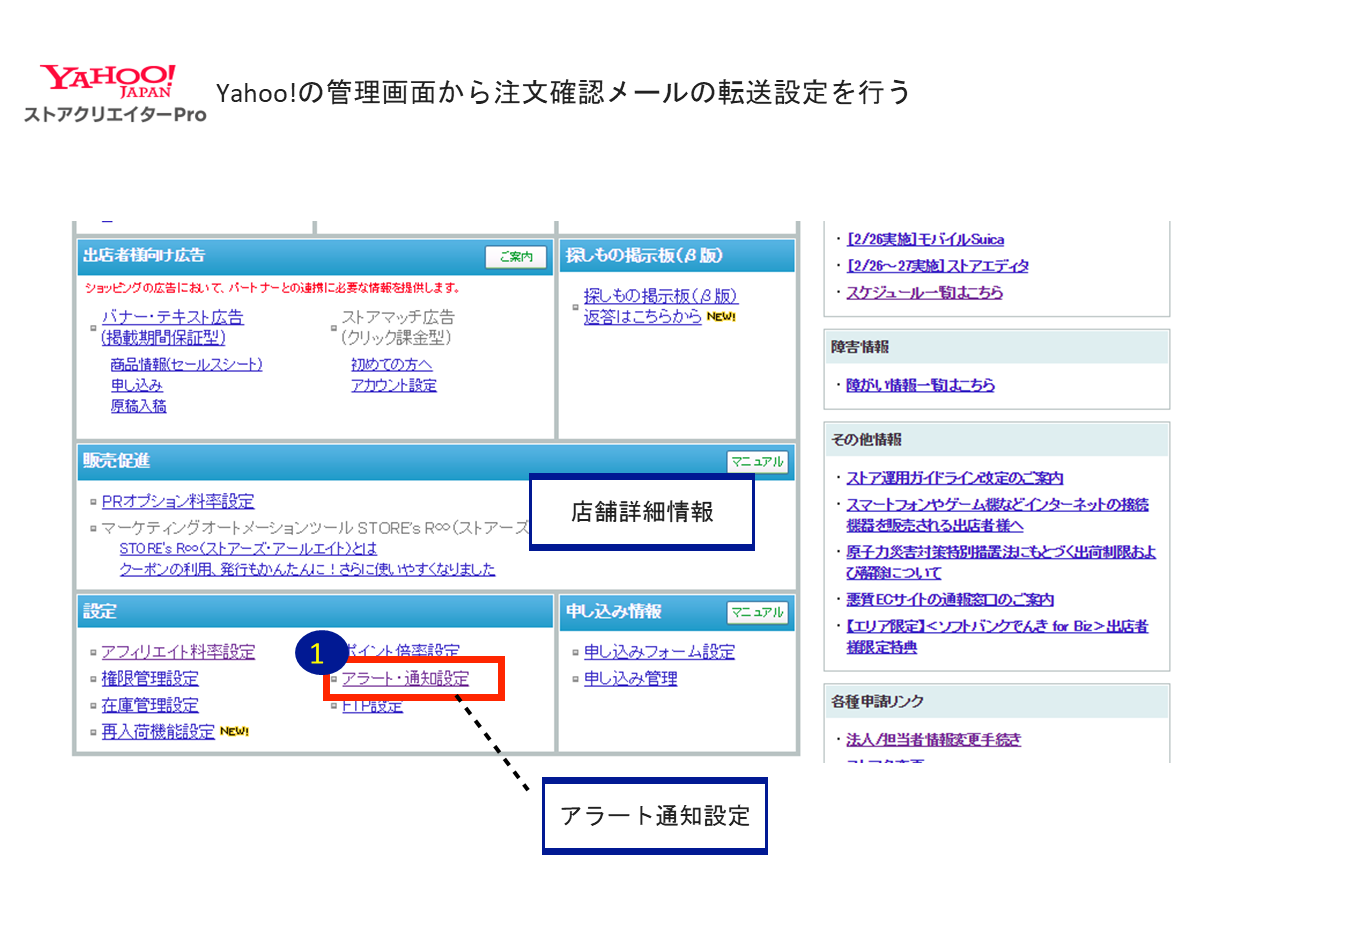1365x927 pixels.
Task: Open 【エリア限定】ソフトバンクでんき for Biz link
Action: click(997, 636)
